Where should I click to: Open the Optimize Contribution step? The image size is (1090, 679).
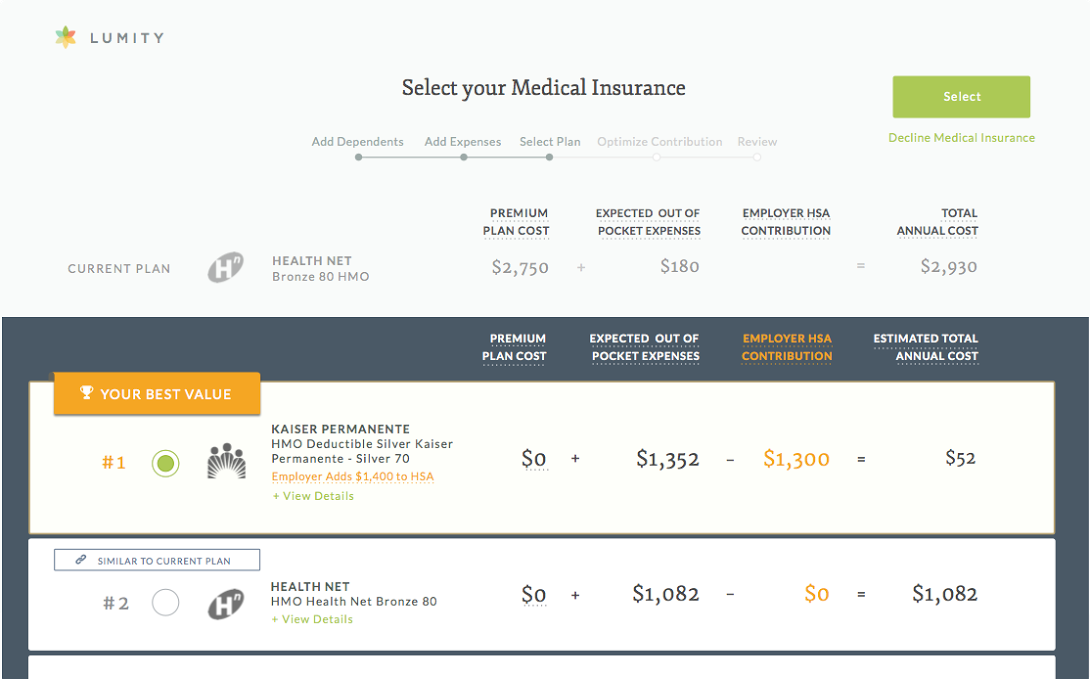pos(659,142)
